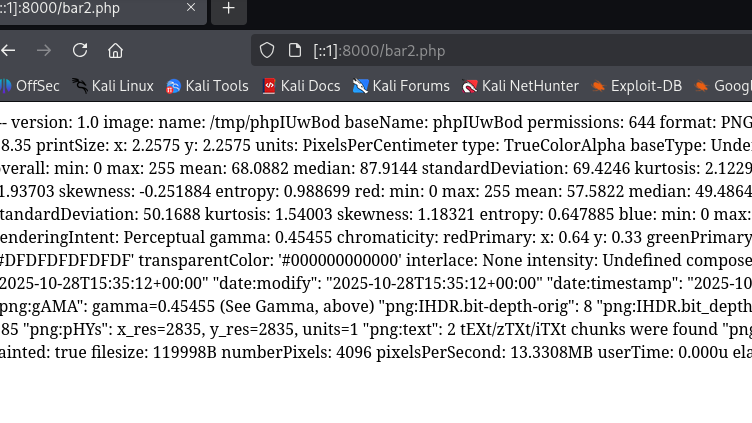Go to the browser home page
The width and height of the screenshot is (752, 423).
115,50
